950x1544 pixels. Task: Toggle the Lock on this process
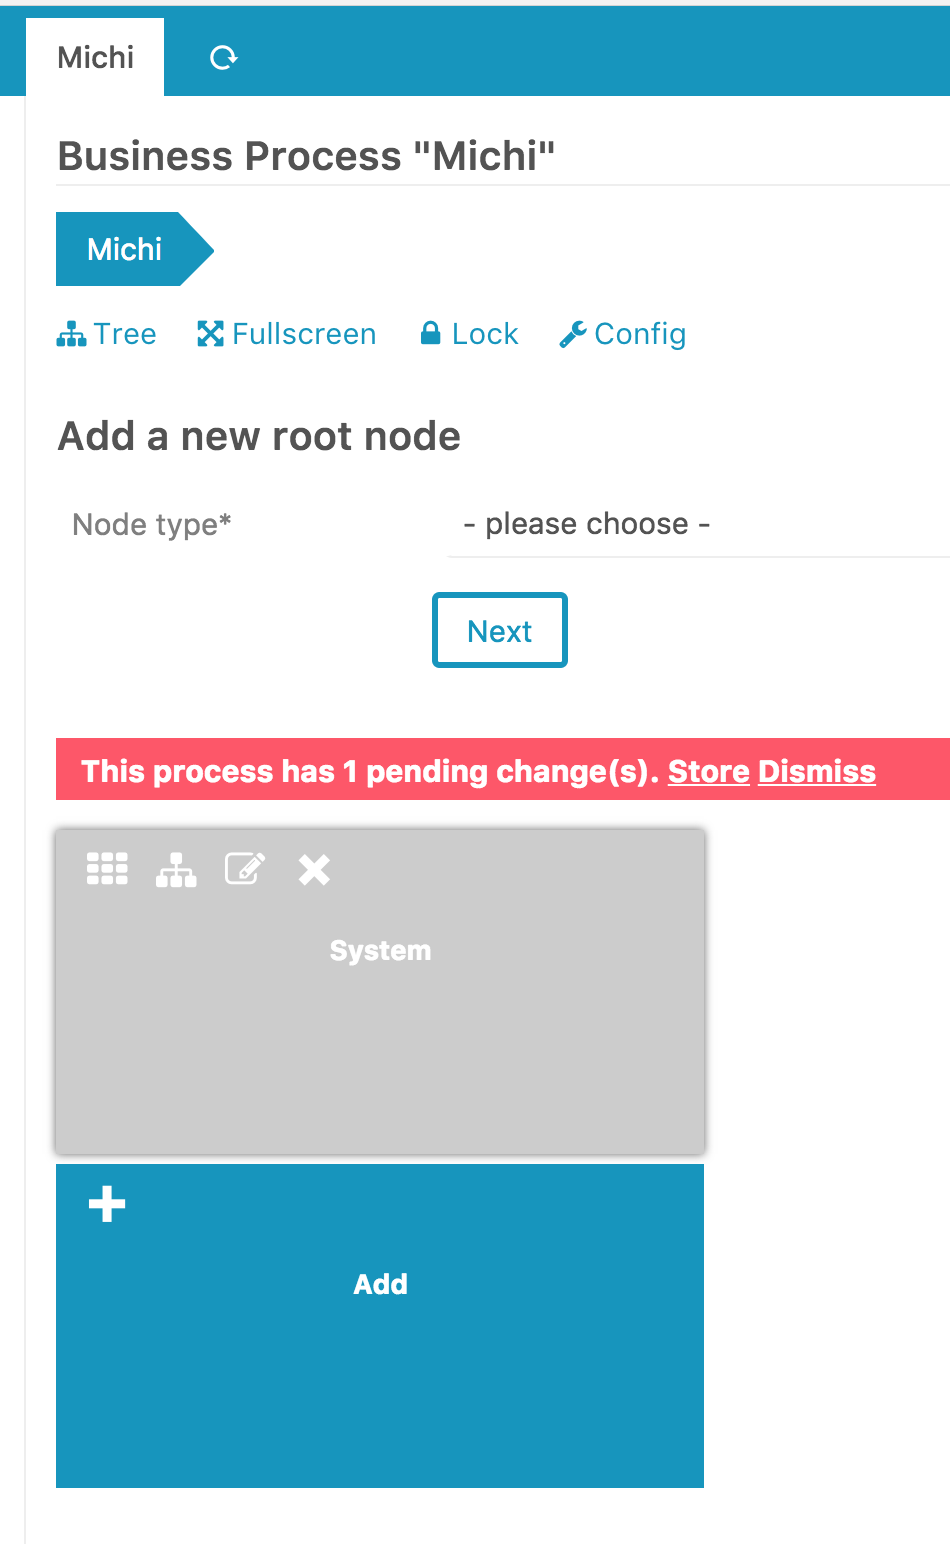[x=467, y=333]
